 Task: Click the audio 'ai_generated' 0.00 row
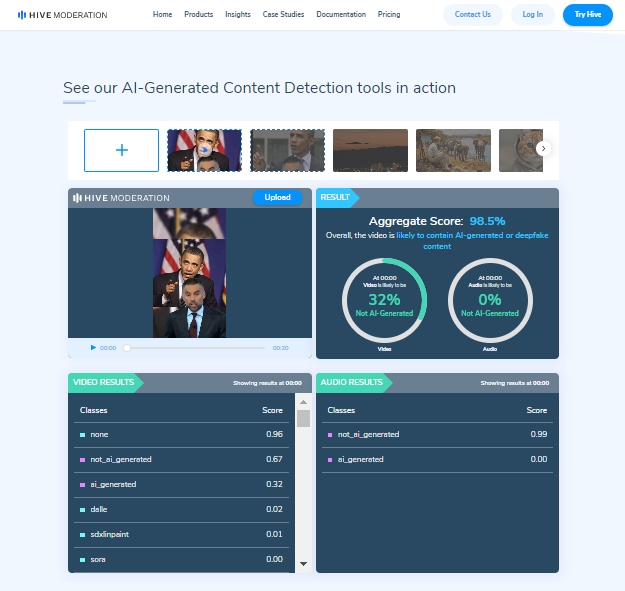(437, 459)
